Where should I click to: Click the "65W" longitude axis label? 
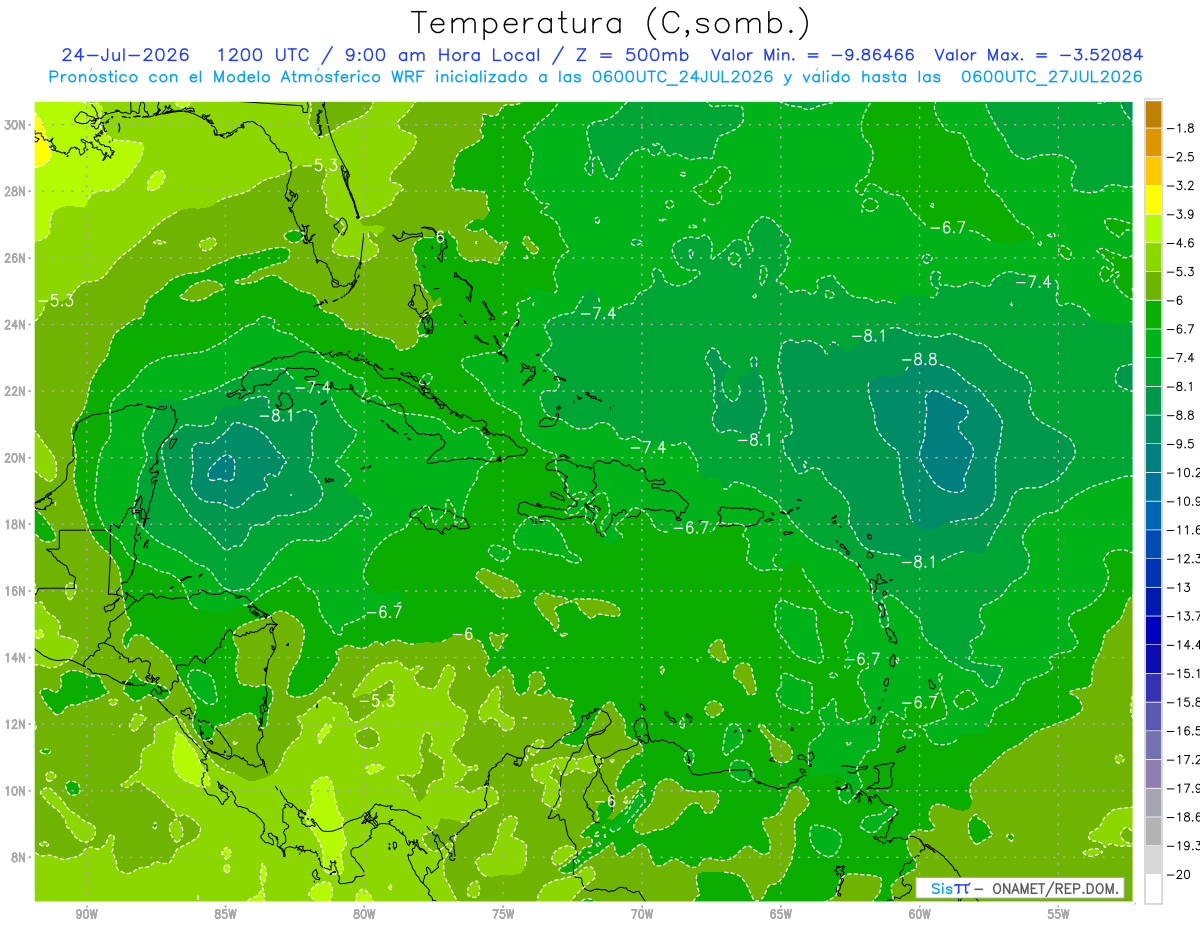point(781,914)
